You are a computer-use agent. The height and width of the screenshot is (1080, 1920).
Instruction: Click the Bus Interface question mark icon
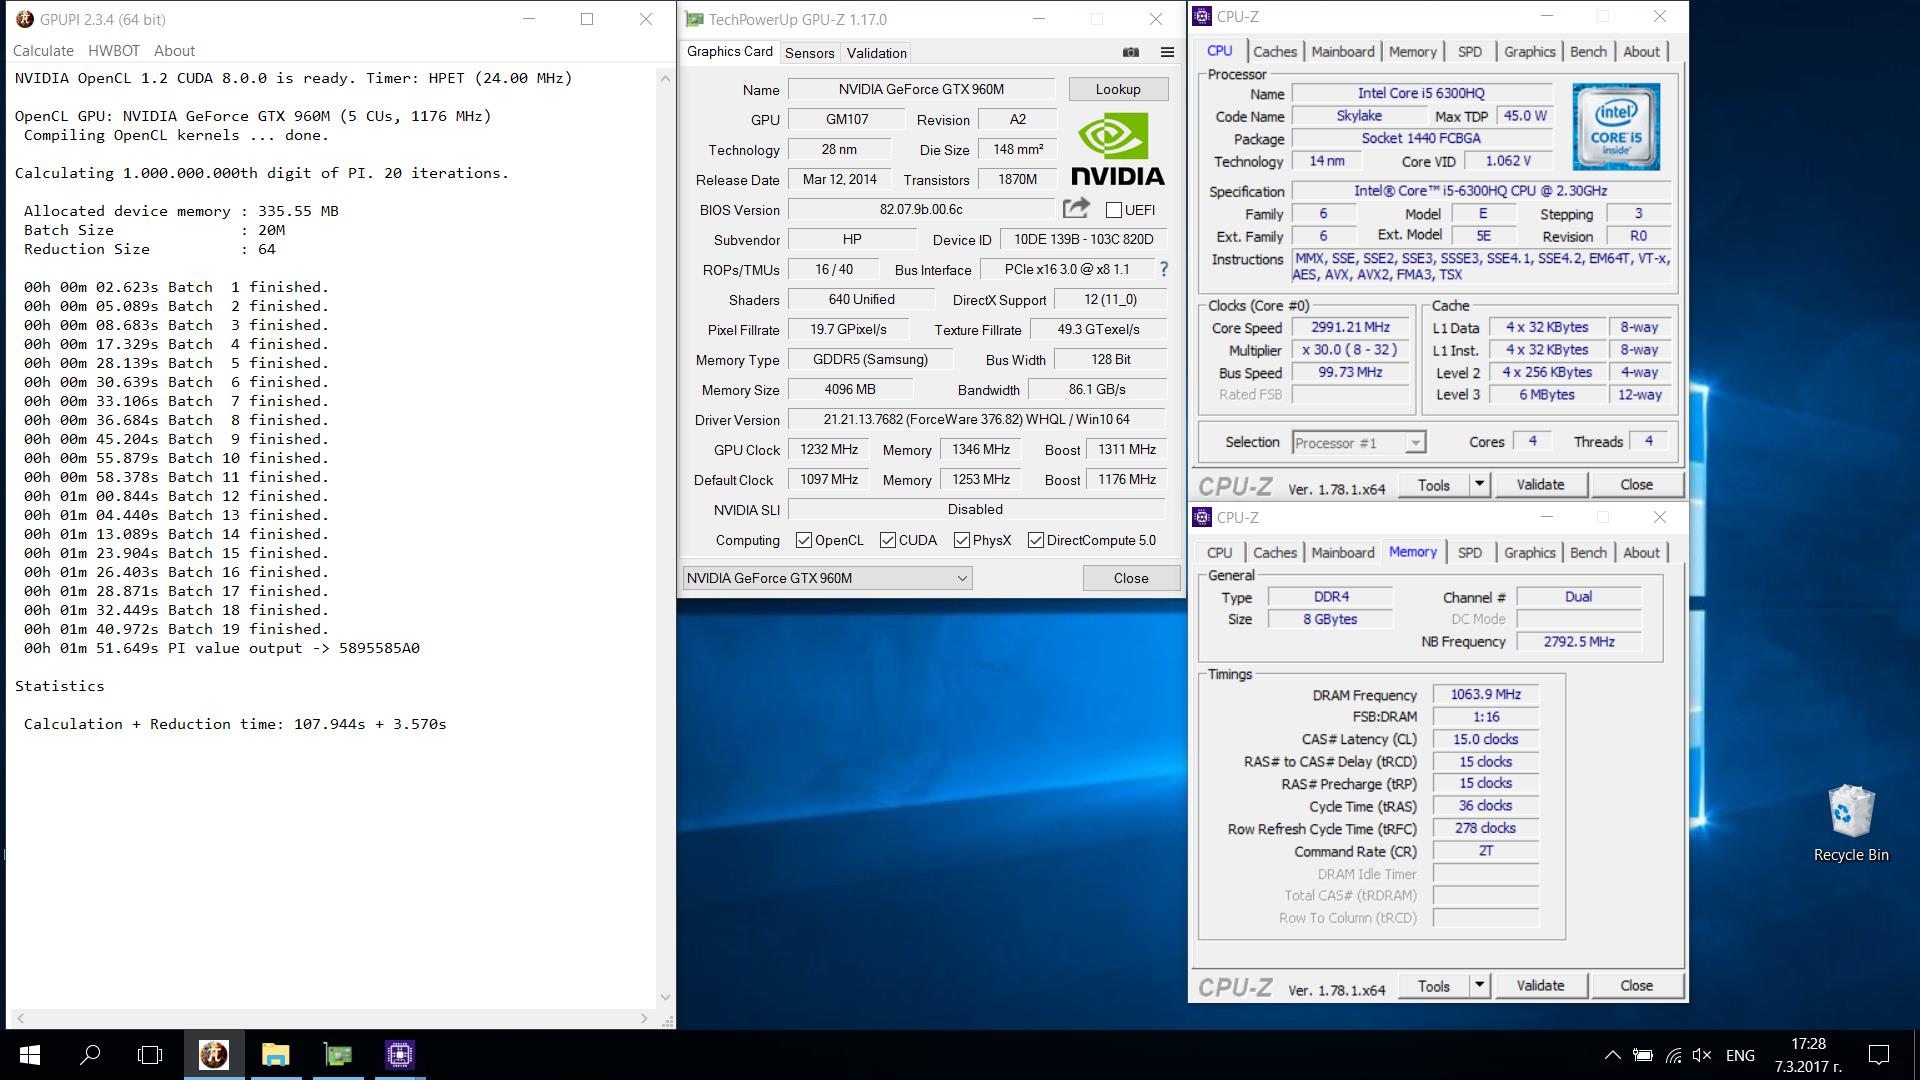click(1163, 269)
